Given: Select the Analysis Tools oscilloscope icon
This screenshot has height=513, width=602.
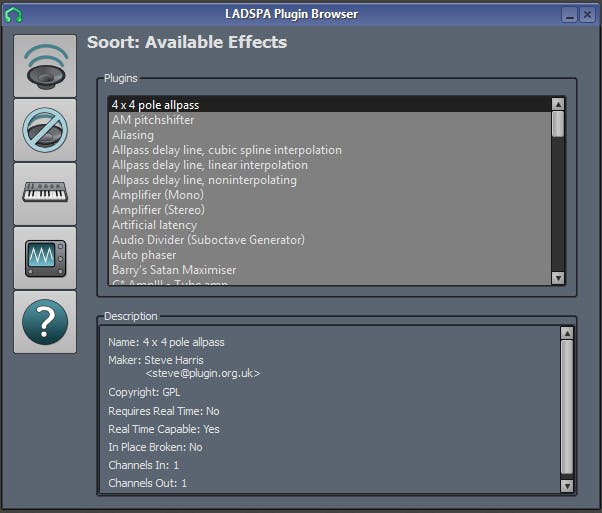Looking at the screenshot, I should [45, 258].
